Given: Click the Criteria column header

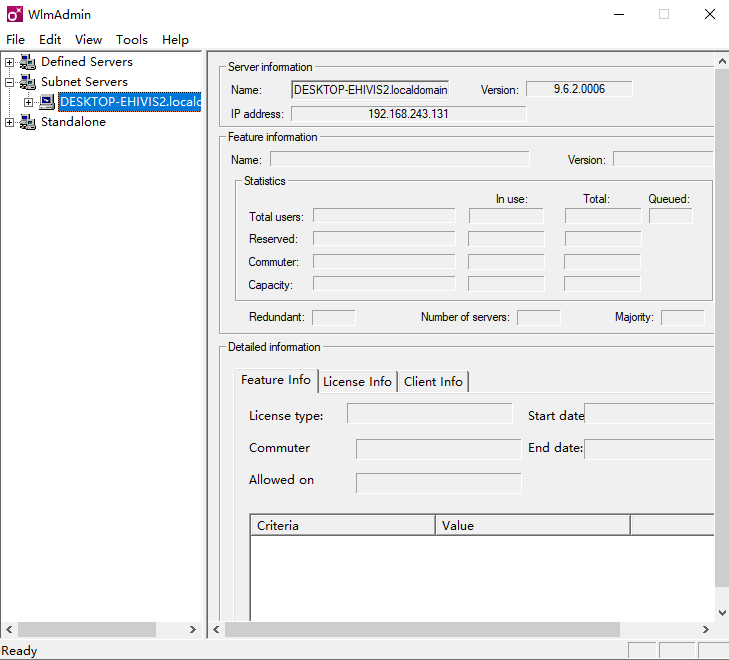Looking at the screenshot, I should pyautogui.click(x=342, y=525).
